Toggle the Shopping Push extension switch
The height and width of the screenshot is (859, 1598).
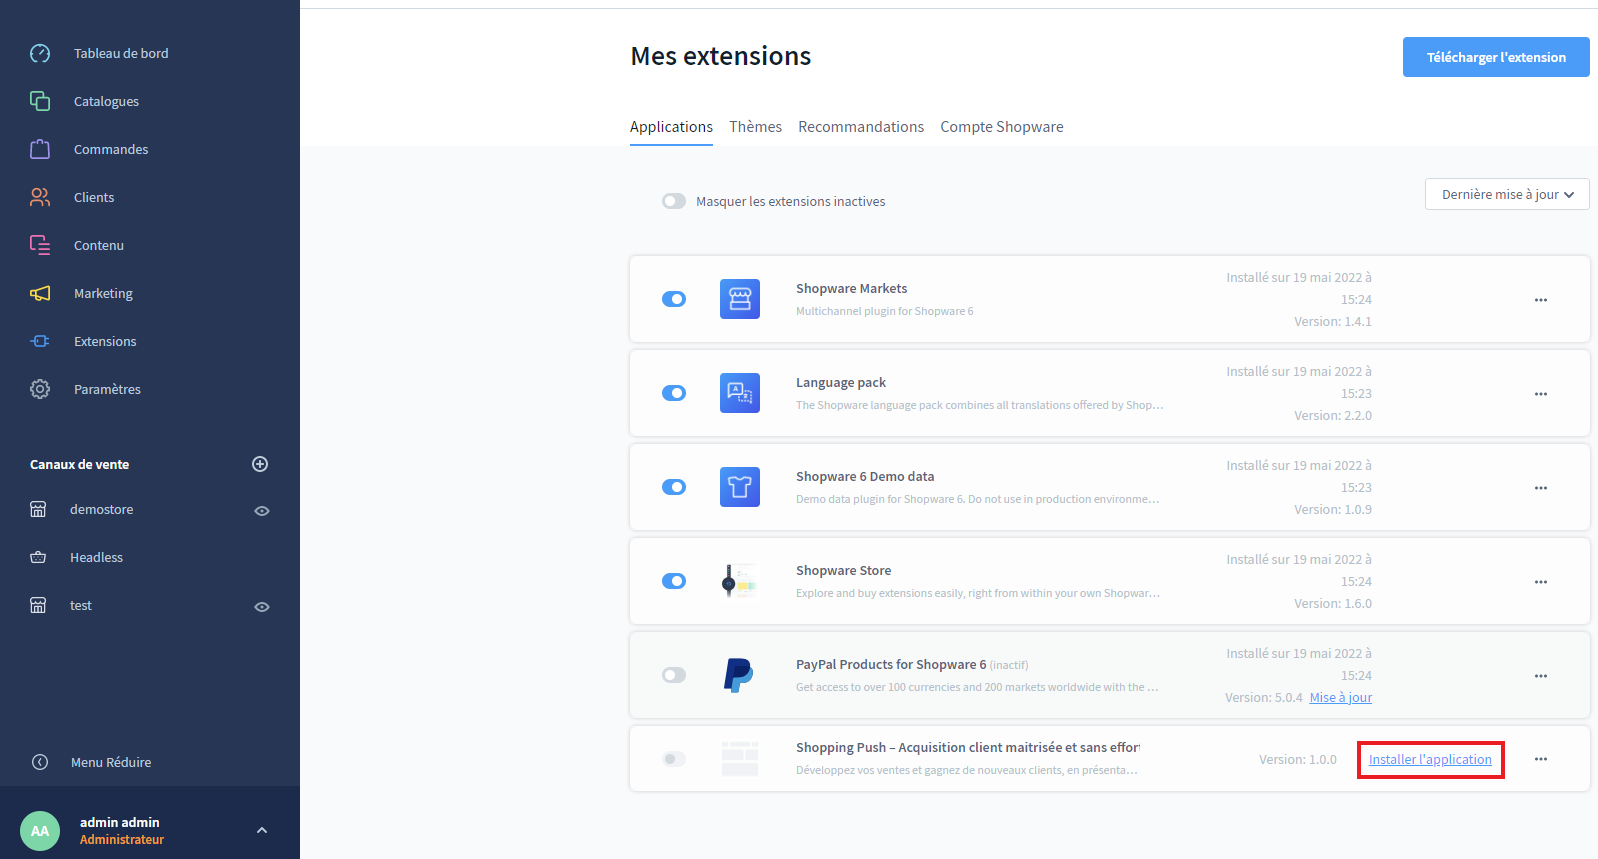(x=674, y=759)
